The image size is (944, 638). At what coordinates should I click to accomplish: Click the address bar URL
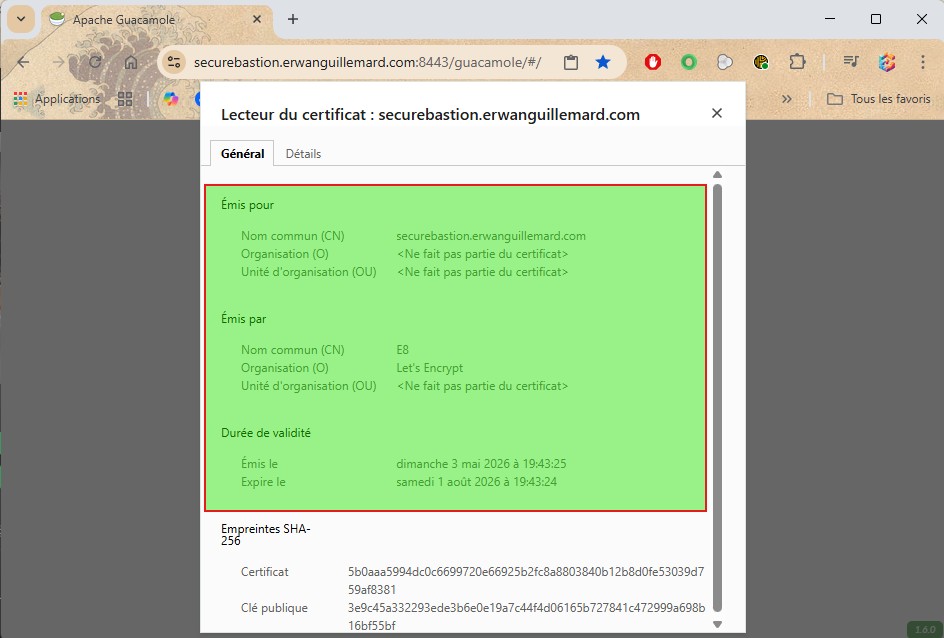coord(367,62)
